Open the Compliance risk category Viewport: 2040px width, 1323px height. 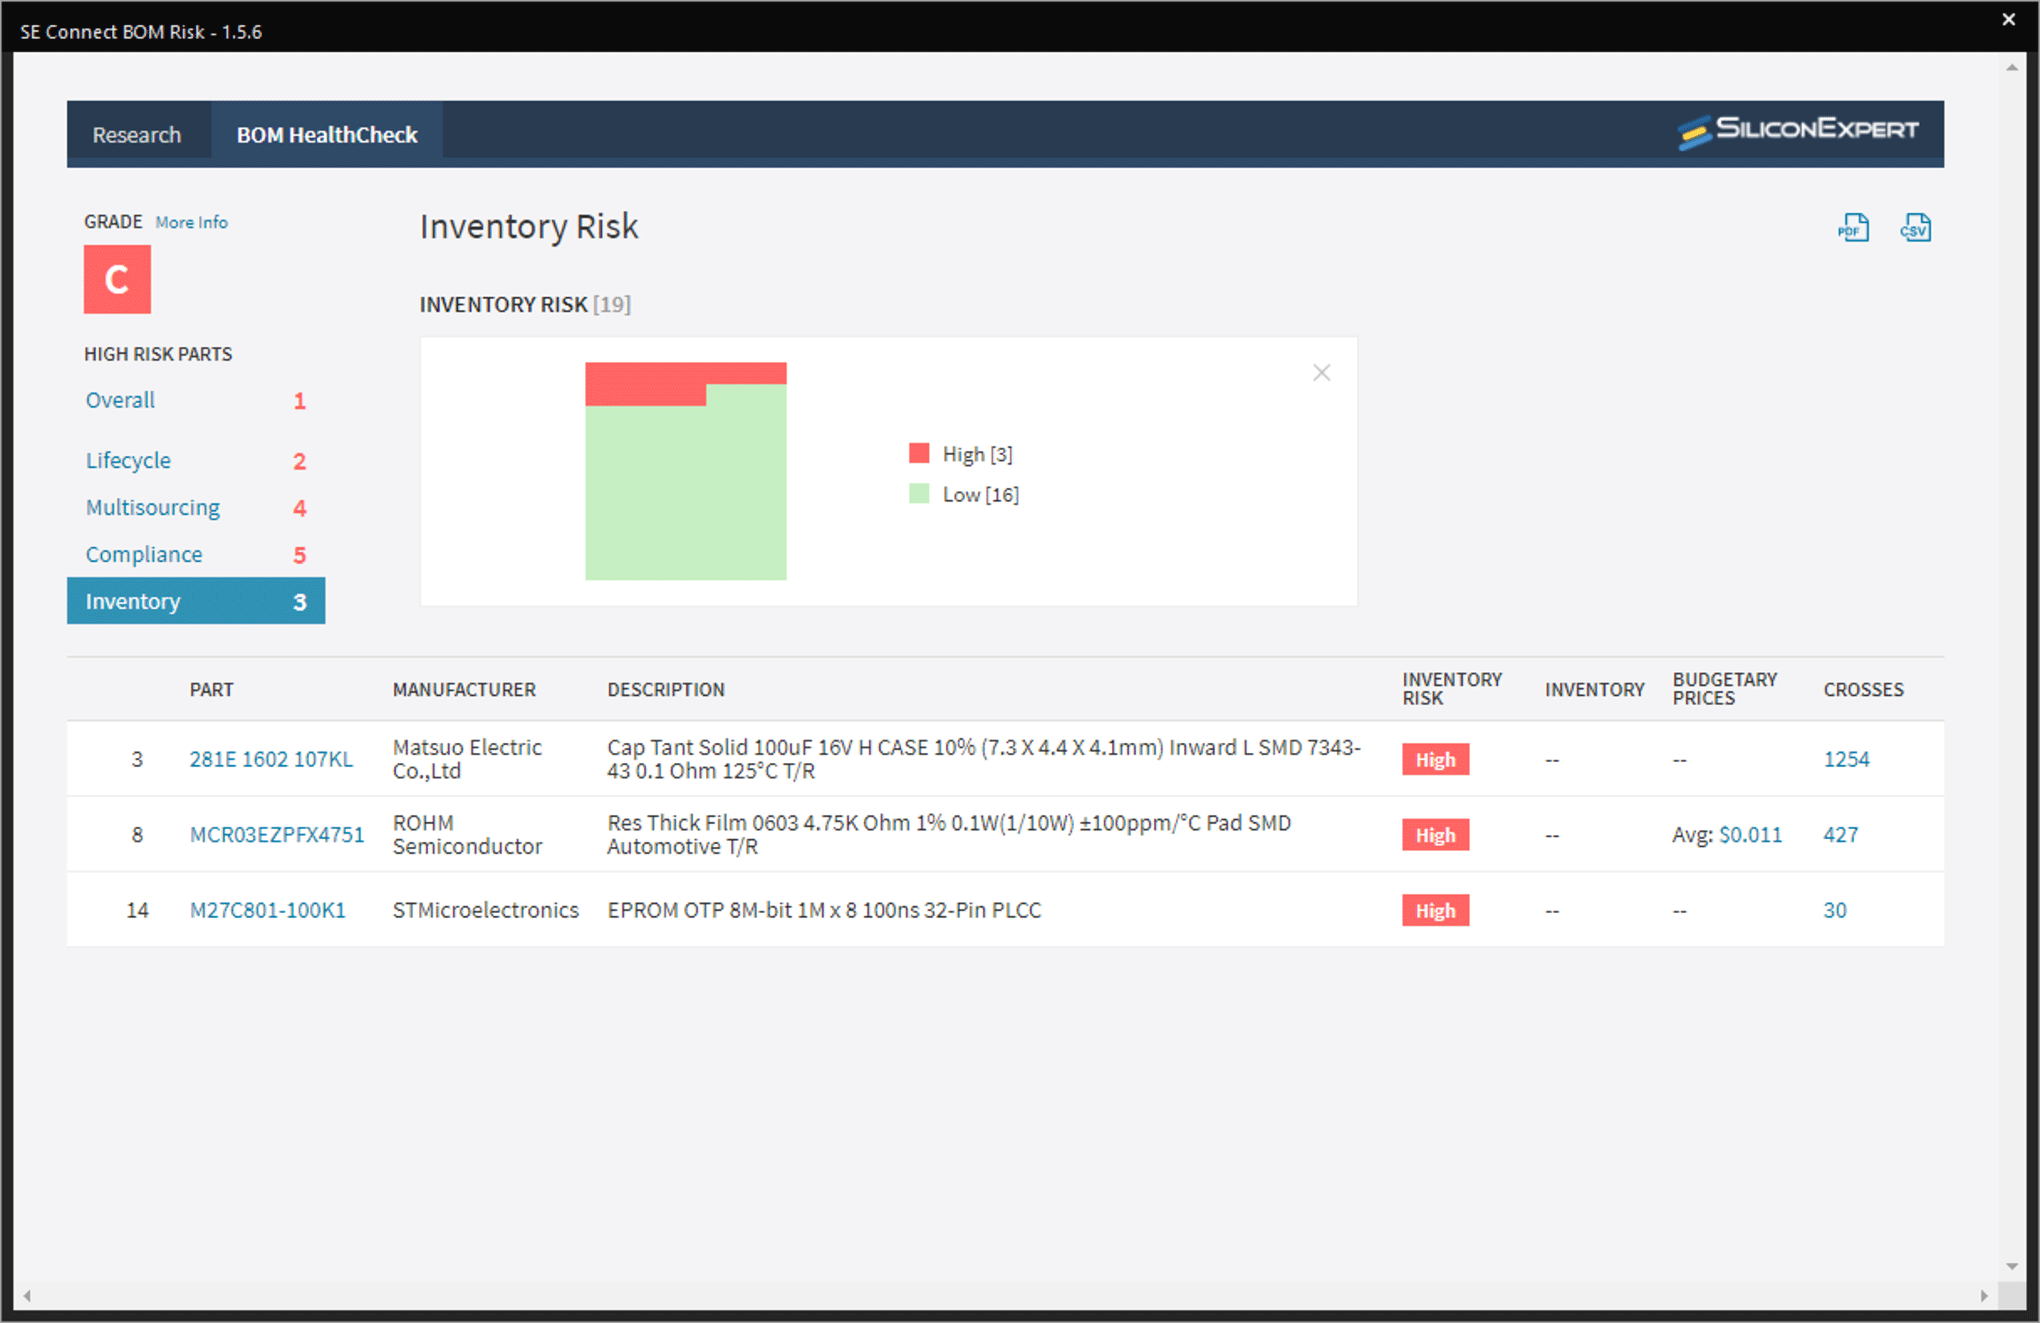tap(144, 554)
